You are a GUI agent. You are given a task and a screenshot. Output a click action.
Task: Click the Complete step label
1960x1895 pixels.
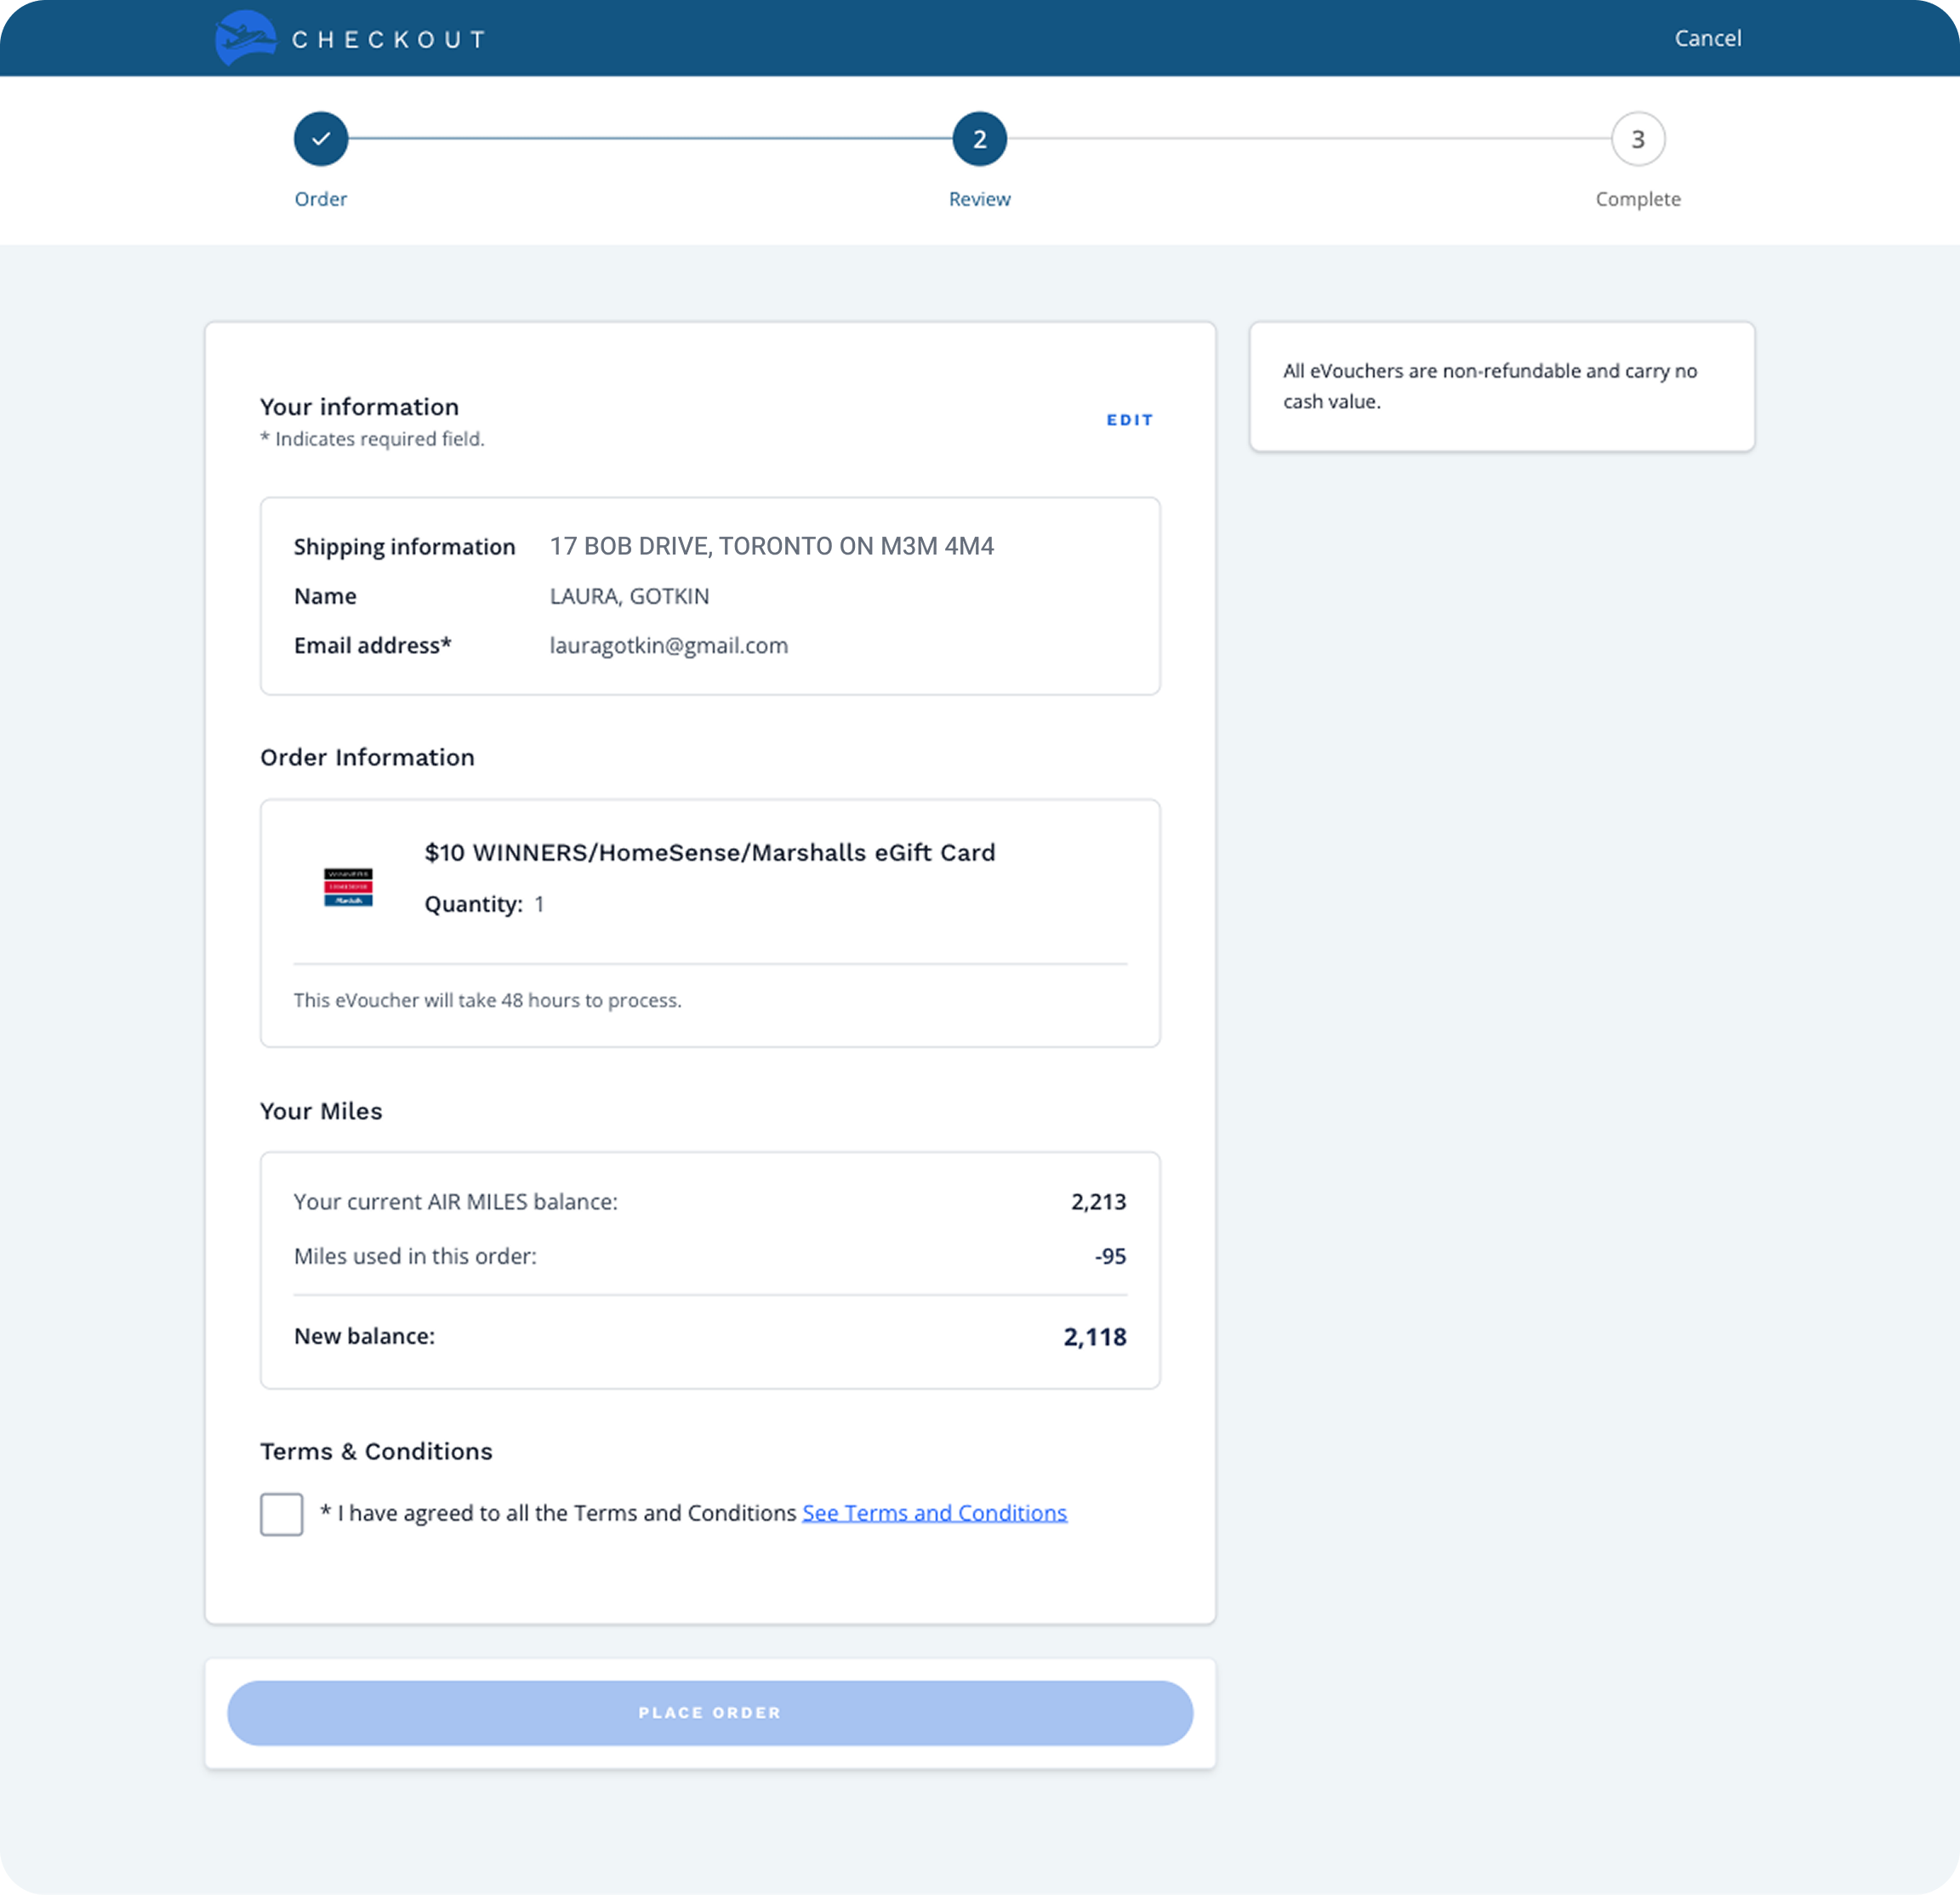tap(1637, 199)
